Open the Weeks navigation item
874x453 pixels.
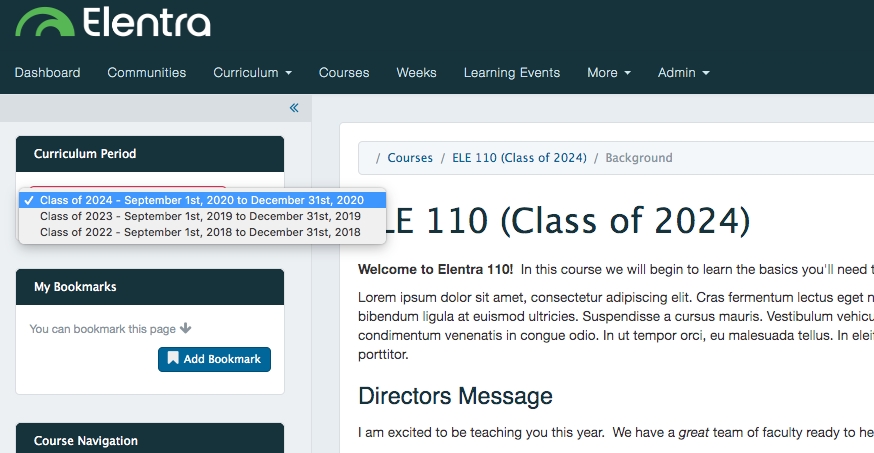tap(416, 72)
